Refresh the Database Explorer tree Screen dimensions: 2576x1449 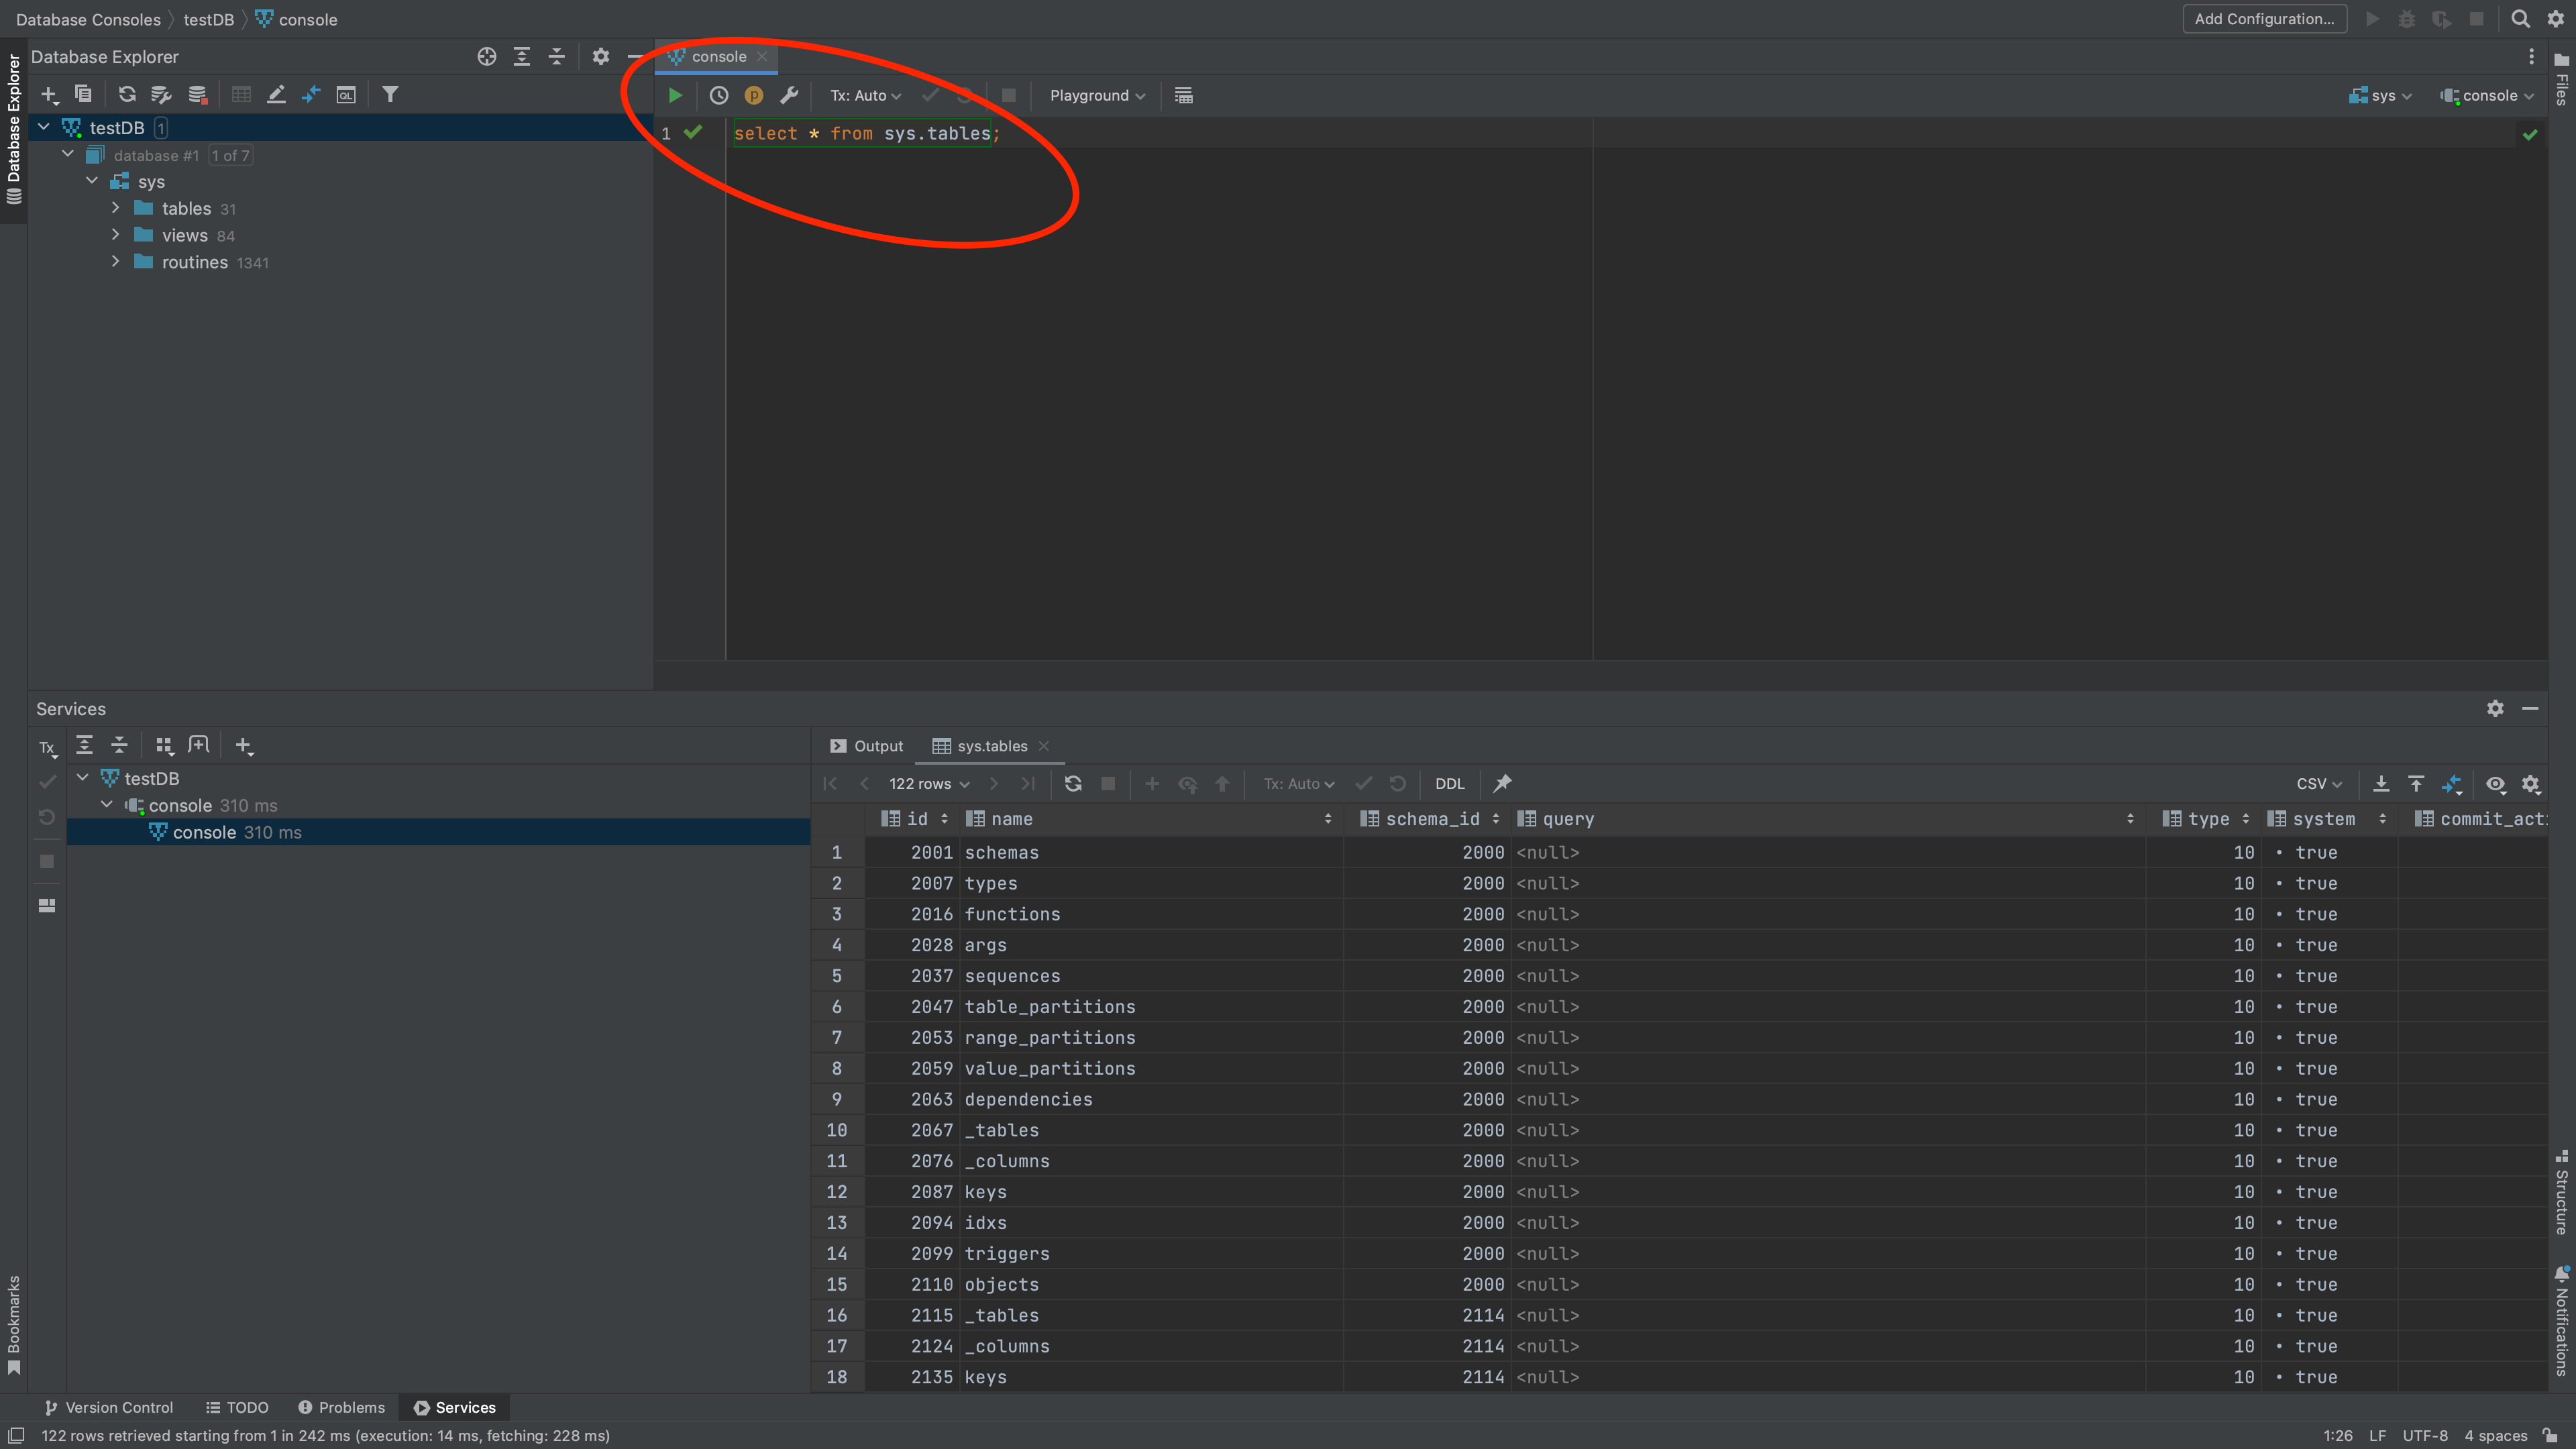[x=127, y=95]
